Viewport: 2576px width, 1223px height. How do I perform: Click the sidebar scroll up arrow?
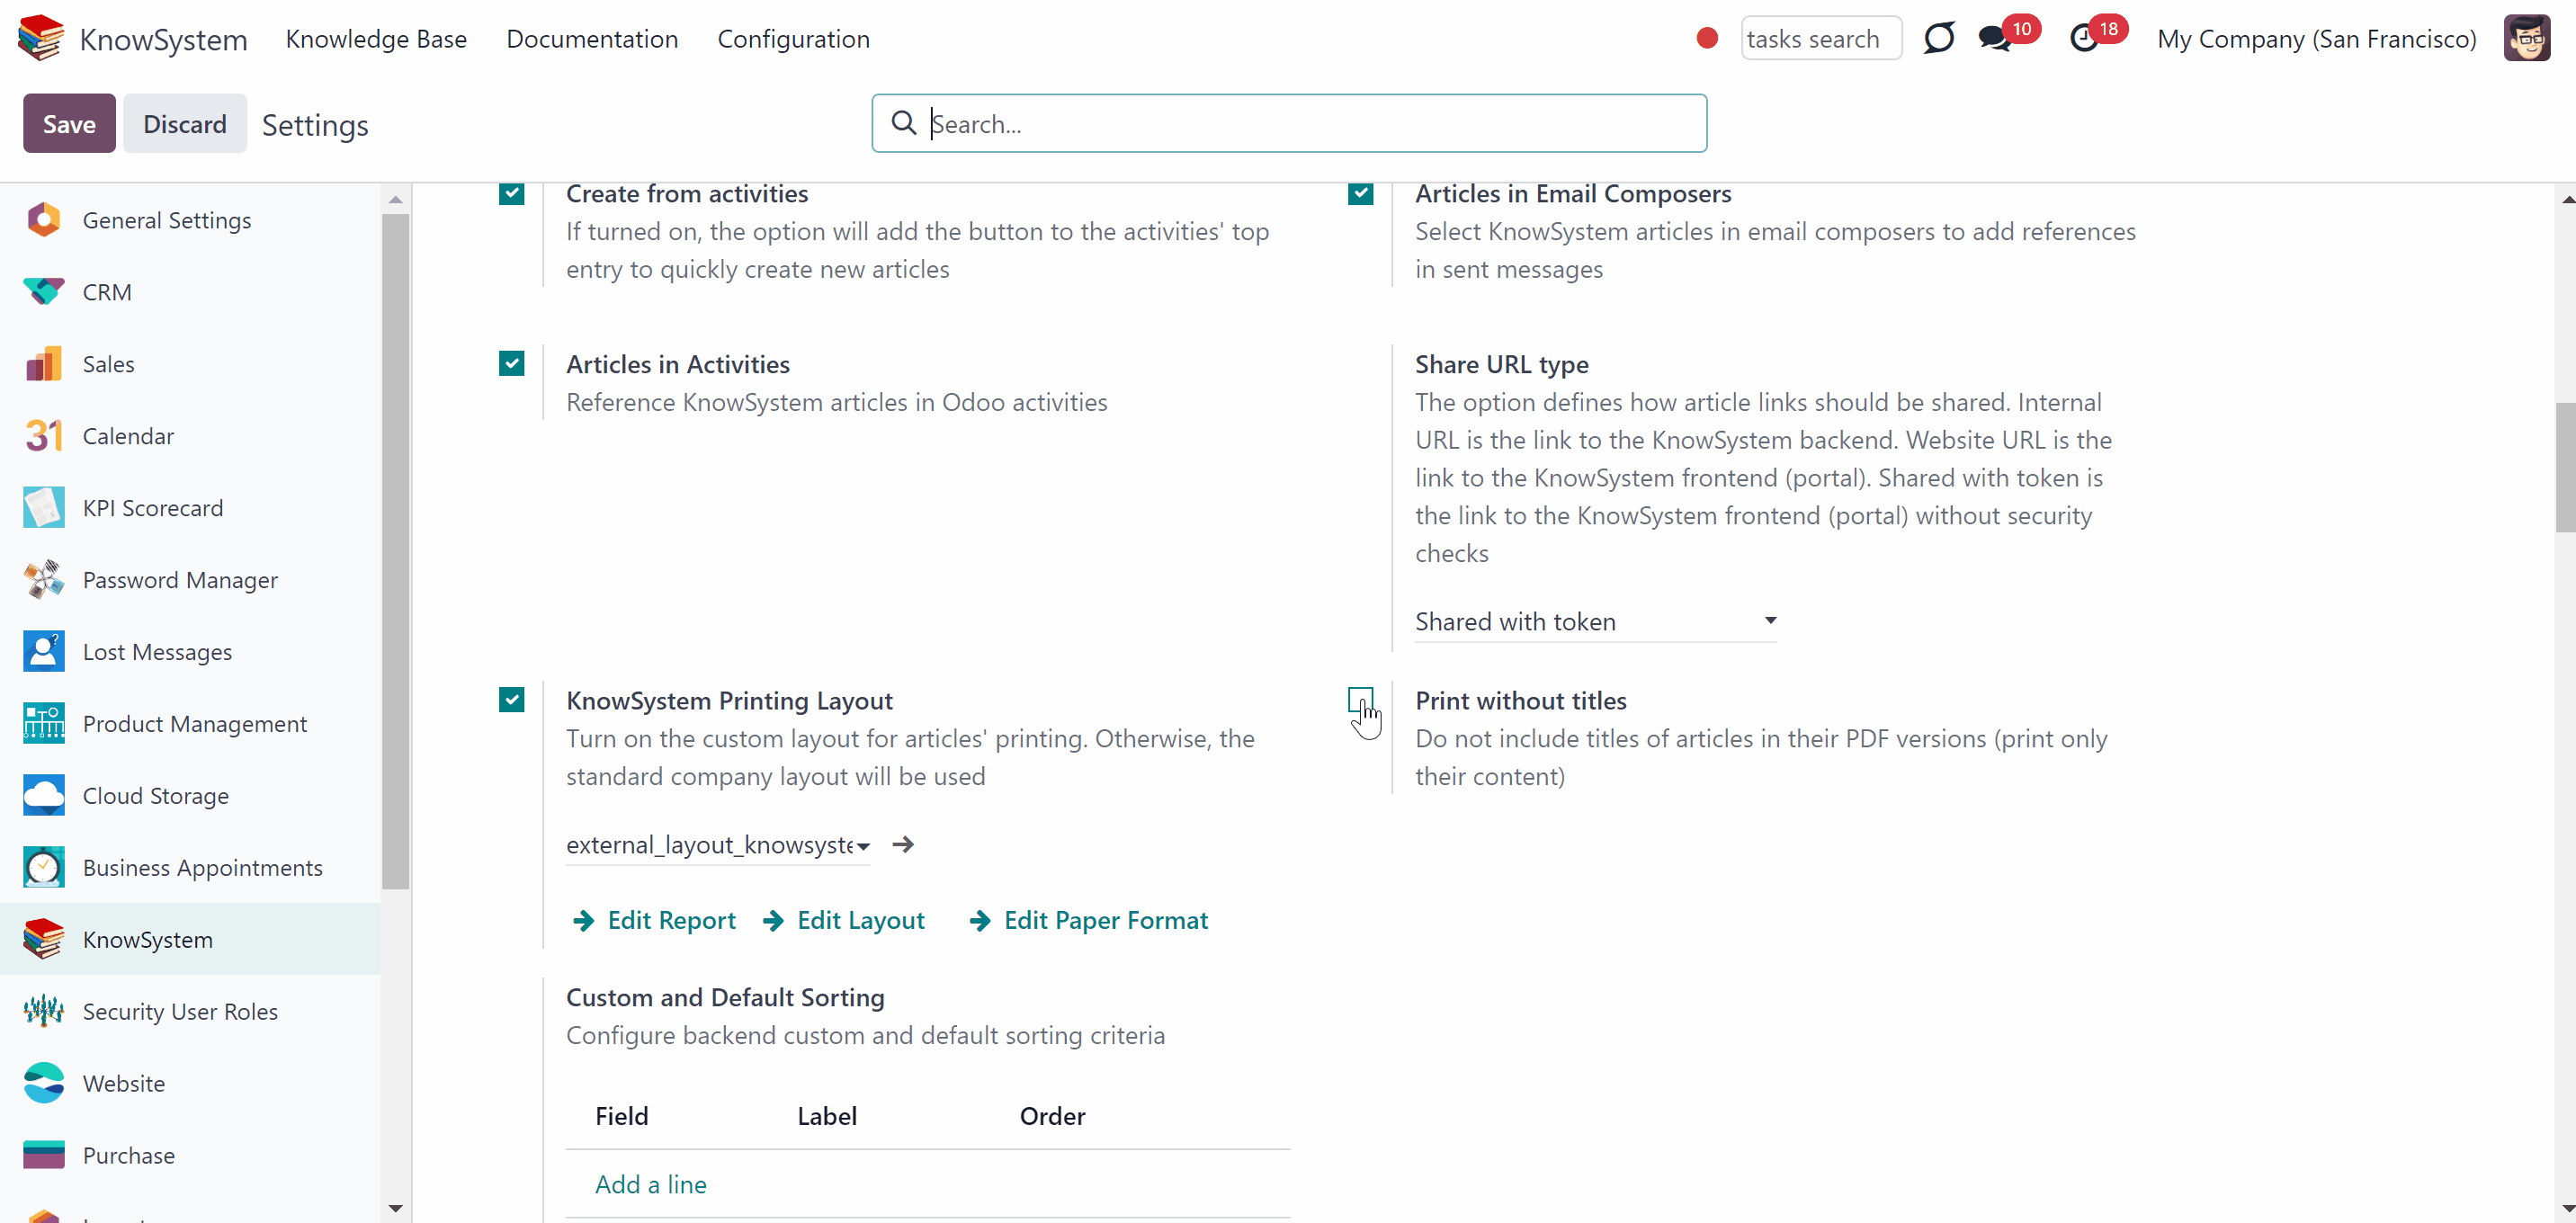[x=396, y=199]
